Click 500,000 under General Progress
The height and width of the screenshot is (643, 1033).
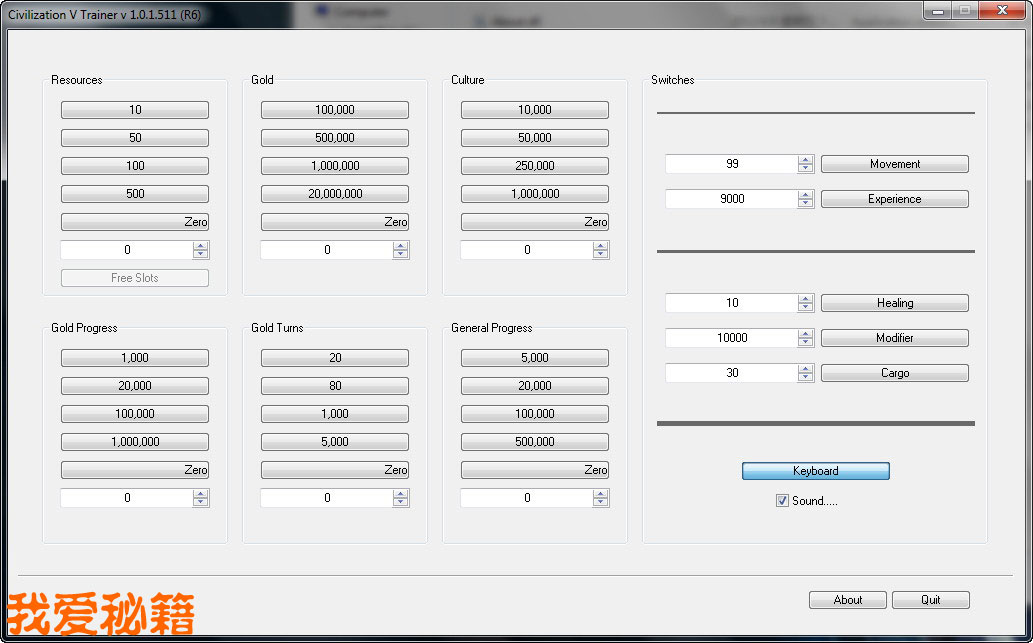coord(534,442)
